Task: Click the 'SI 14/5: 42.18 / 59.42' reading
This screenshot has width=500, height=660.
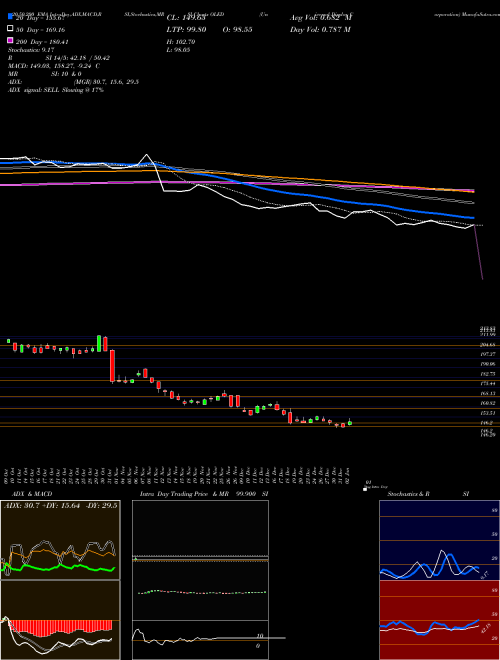Action: (78, 58)
